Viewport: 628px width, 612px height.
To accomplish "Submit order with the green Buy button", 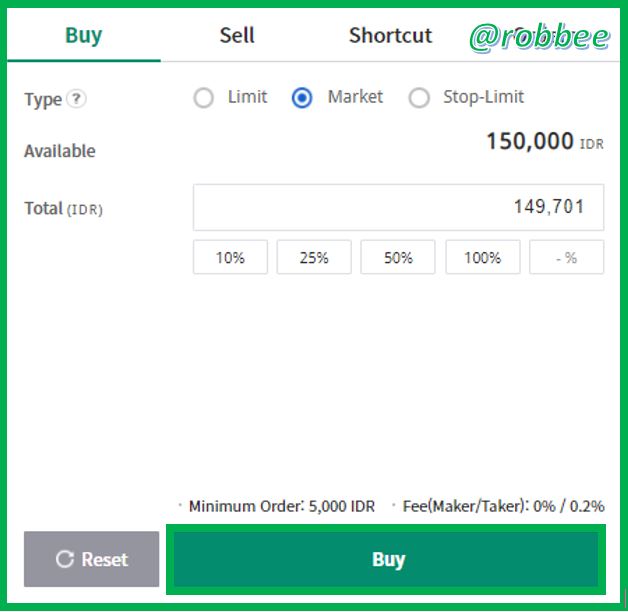I will click(x=388, y=559).
